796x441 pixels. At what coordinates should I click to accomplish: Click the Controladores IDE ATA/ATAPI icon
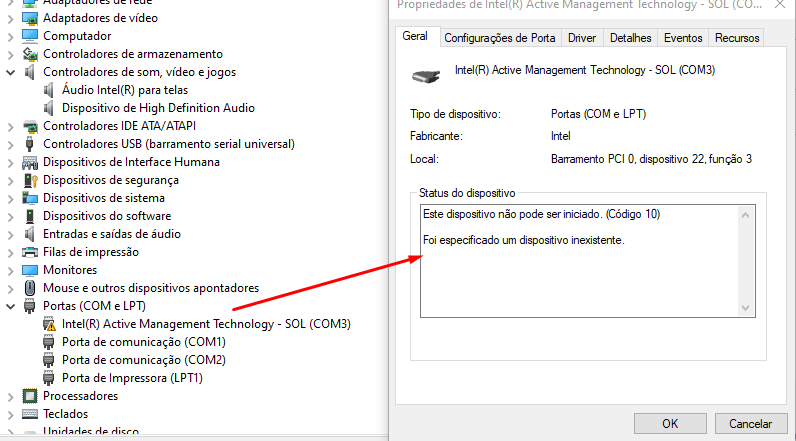pyautogui.click(x=30, y=126)
